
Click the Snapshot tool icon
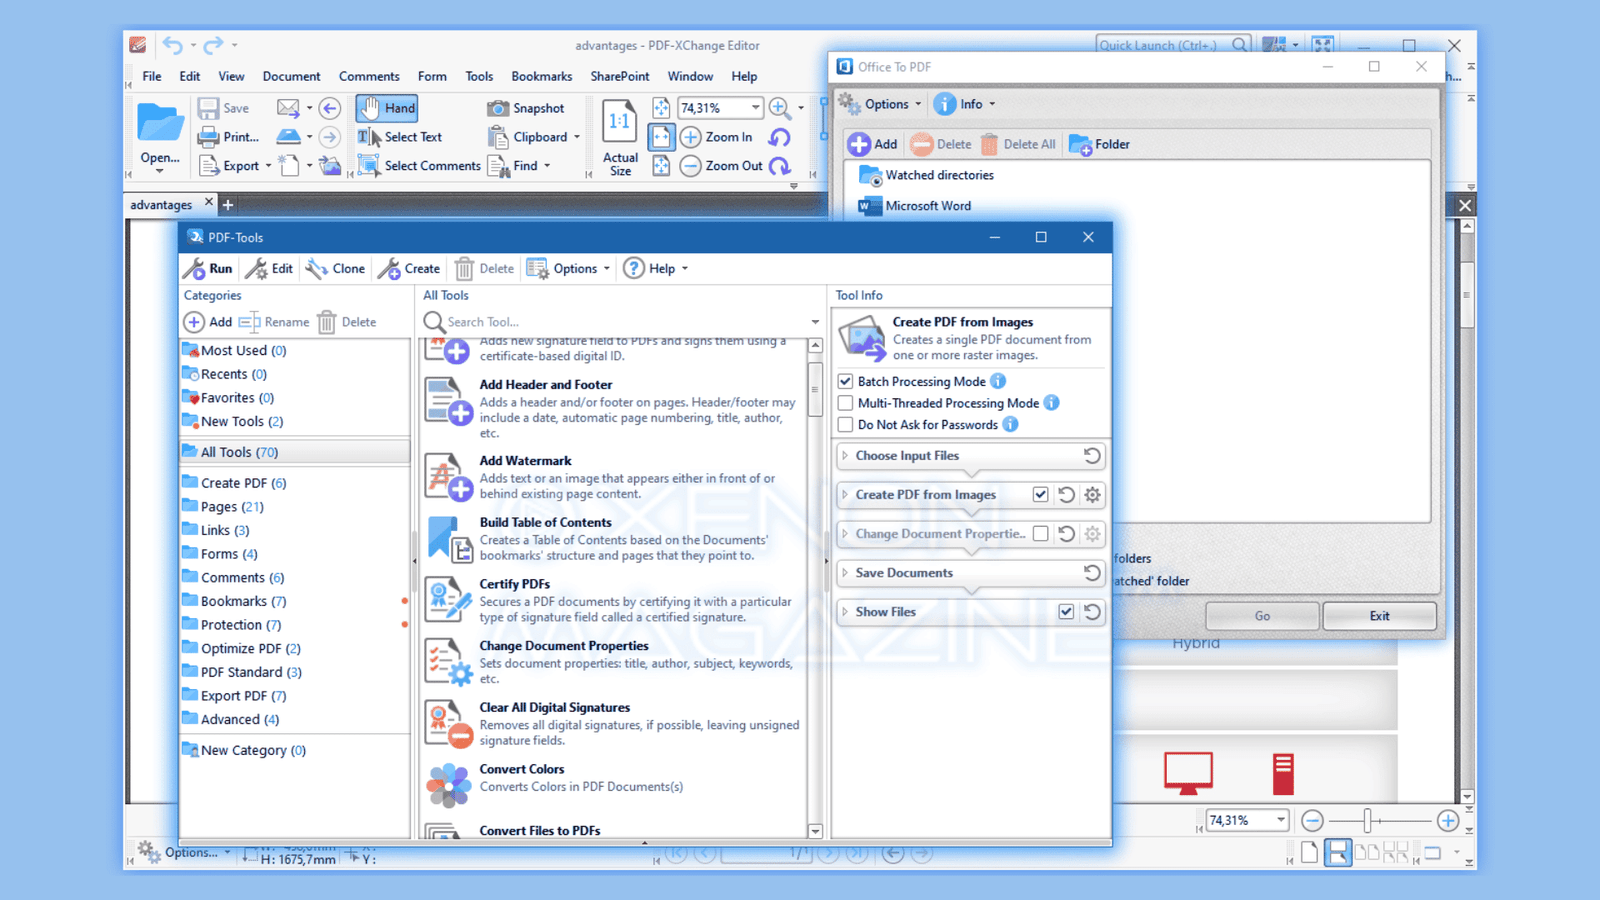point(498,108)
